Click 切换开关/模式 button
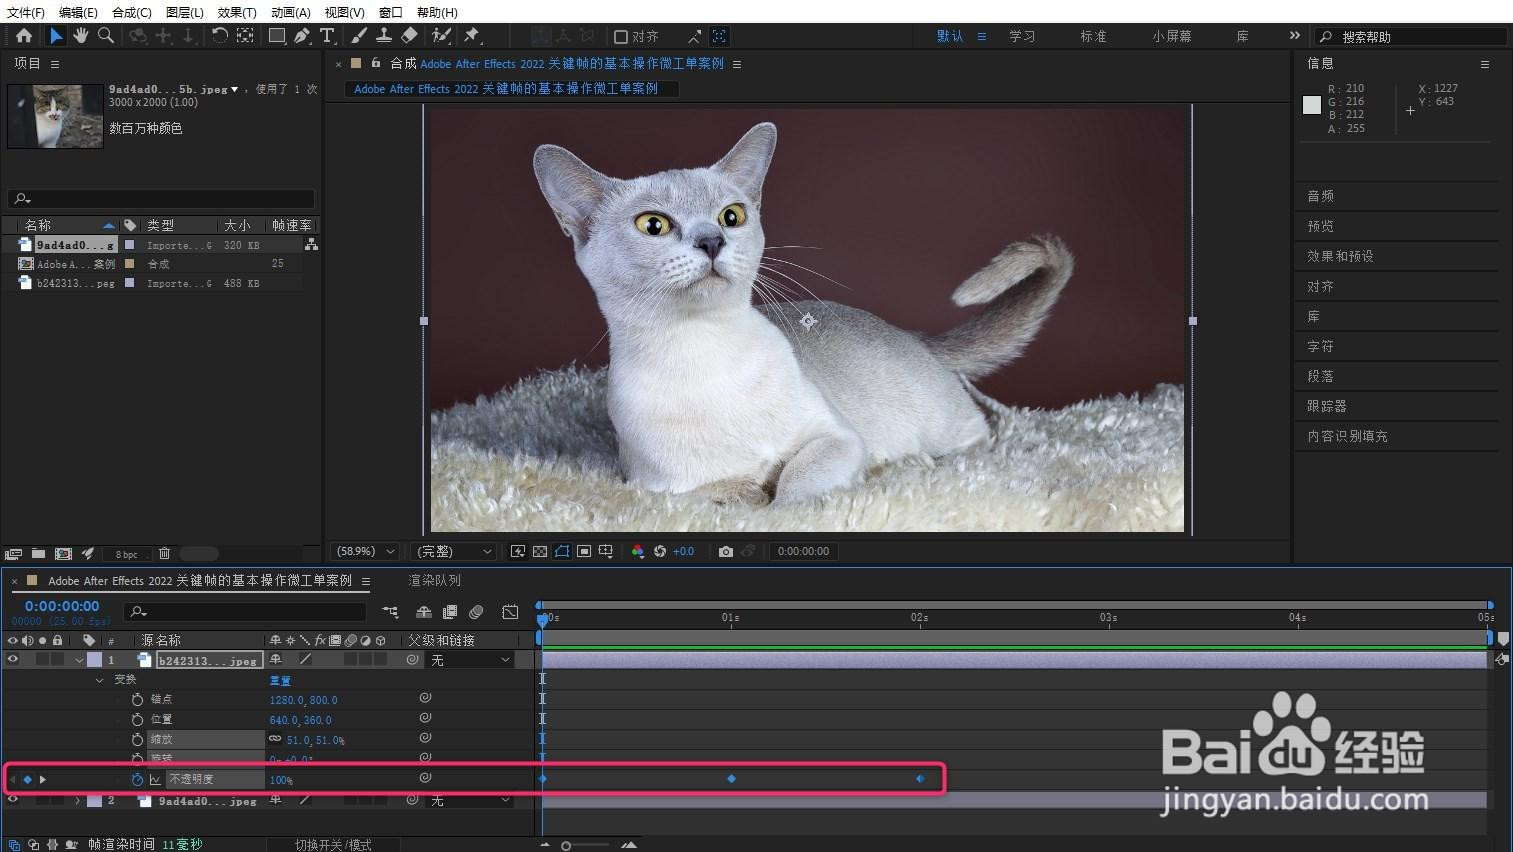 point(333,845)
